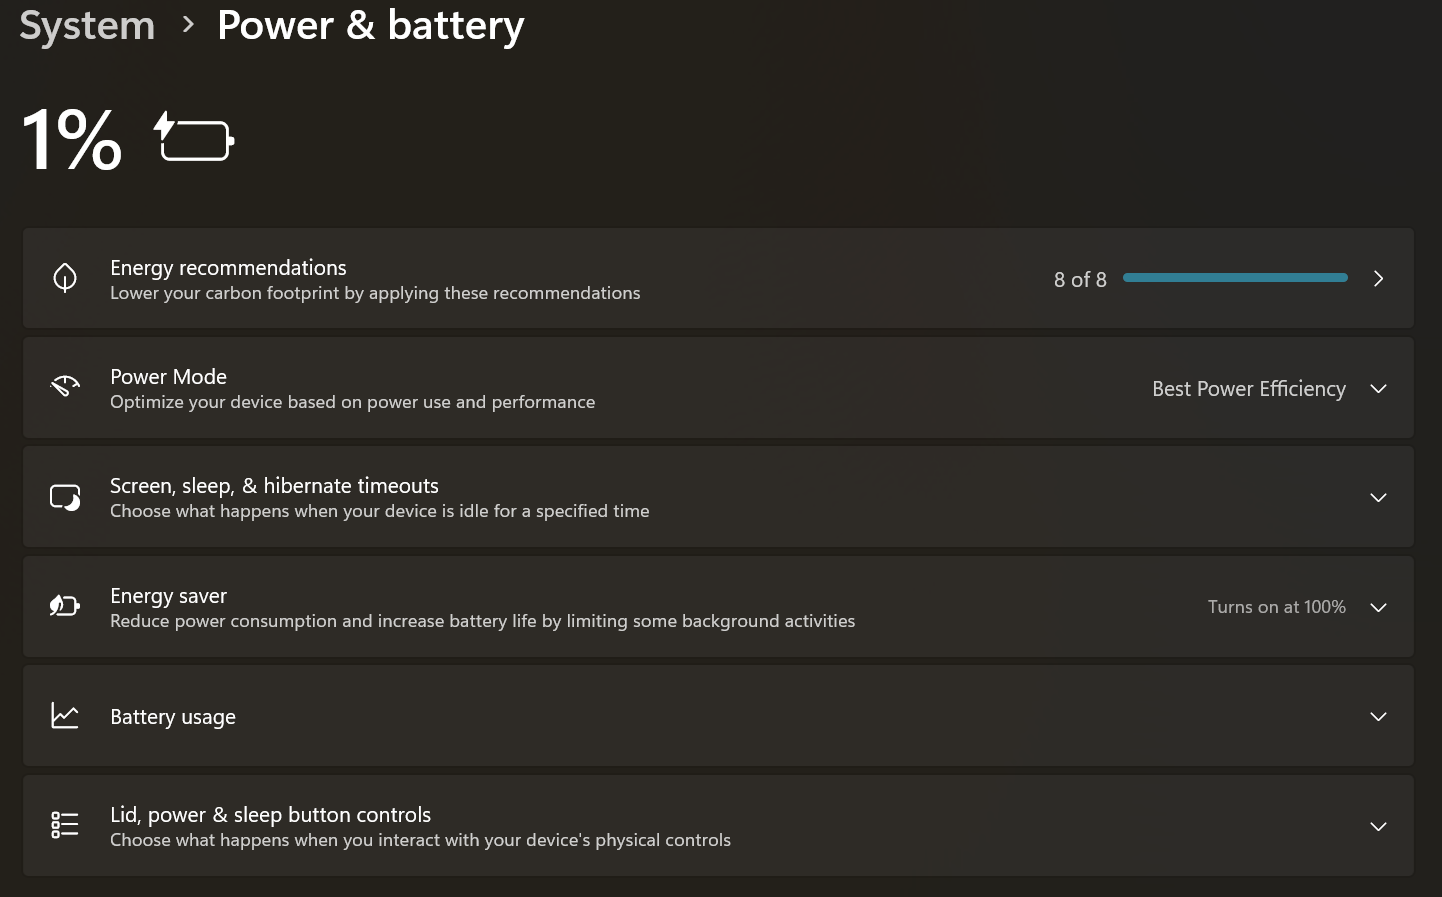The height and width of the screenshot is (897, 1442).
Task: Click 'Screen, sleep, & hibernate timeouts' title text
Action: pos(274,486)
